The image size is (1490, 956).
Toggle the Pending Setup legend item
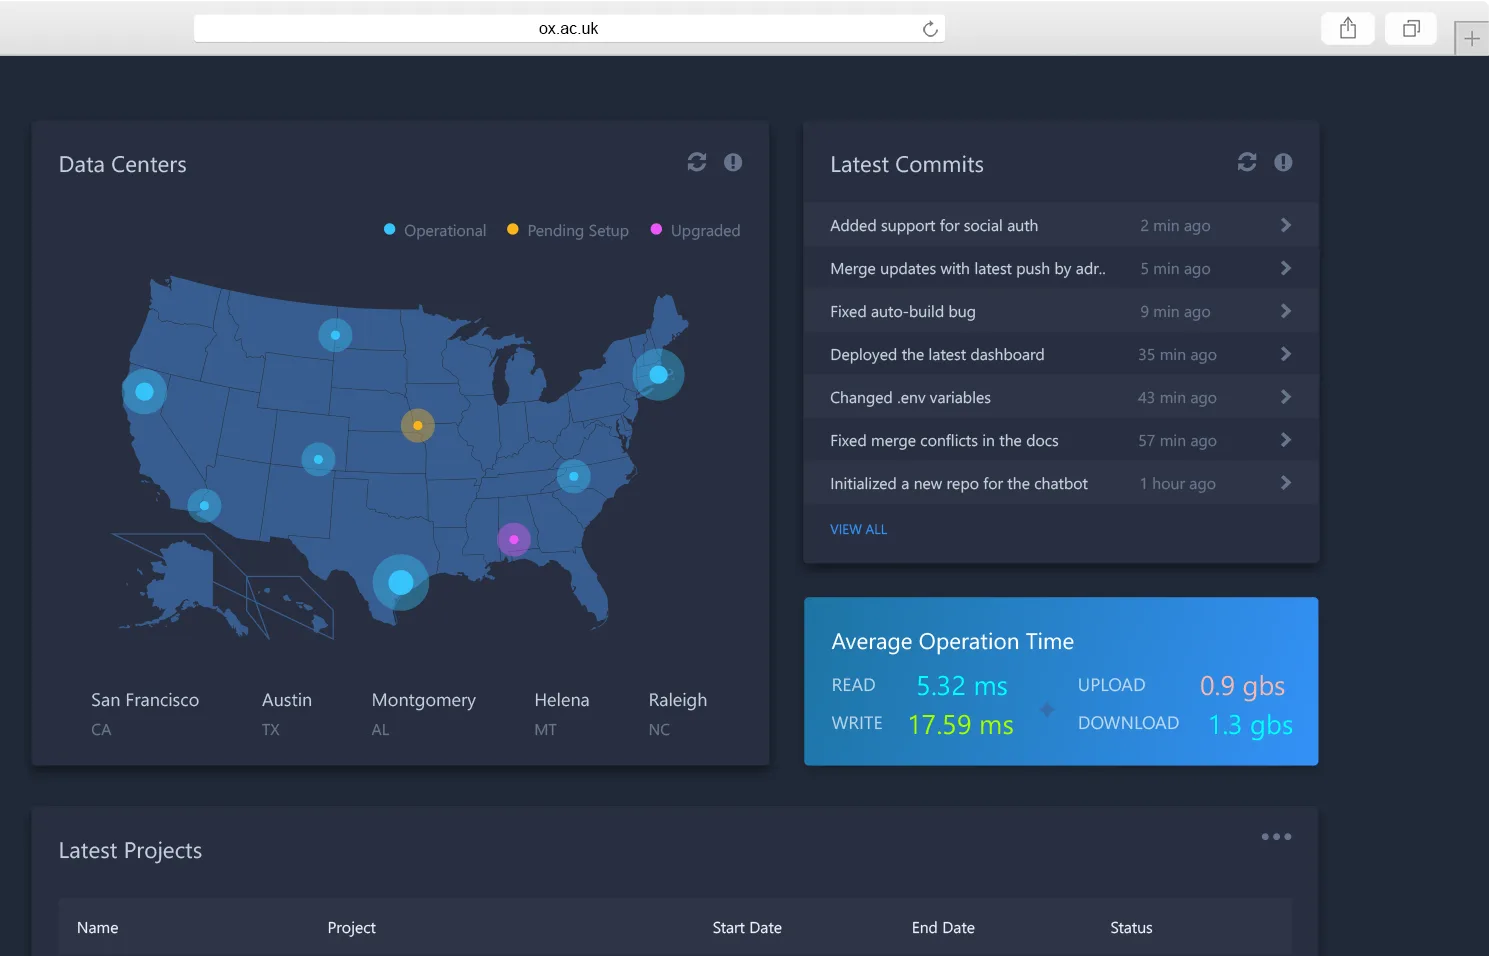568,230
